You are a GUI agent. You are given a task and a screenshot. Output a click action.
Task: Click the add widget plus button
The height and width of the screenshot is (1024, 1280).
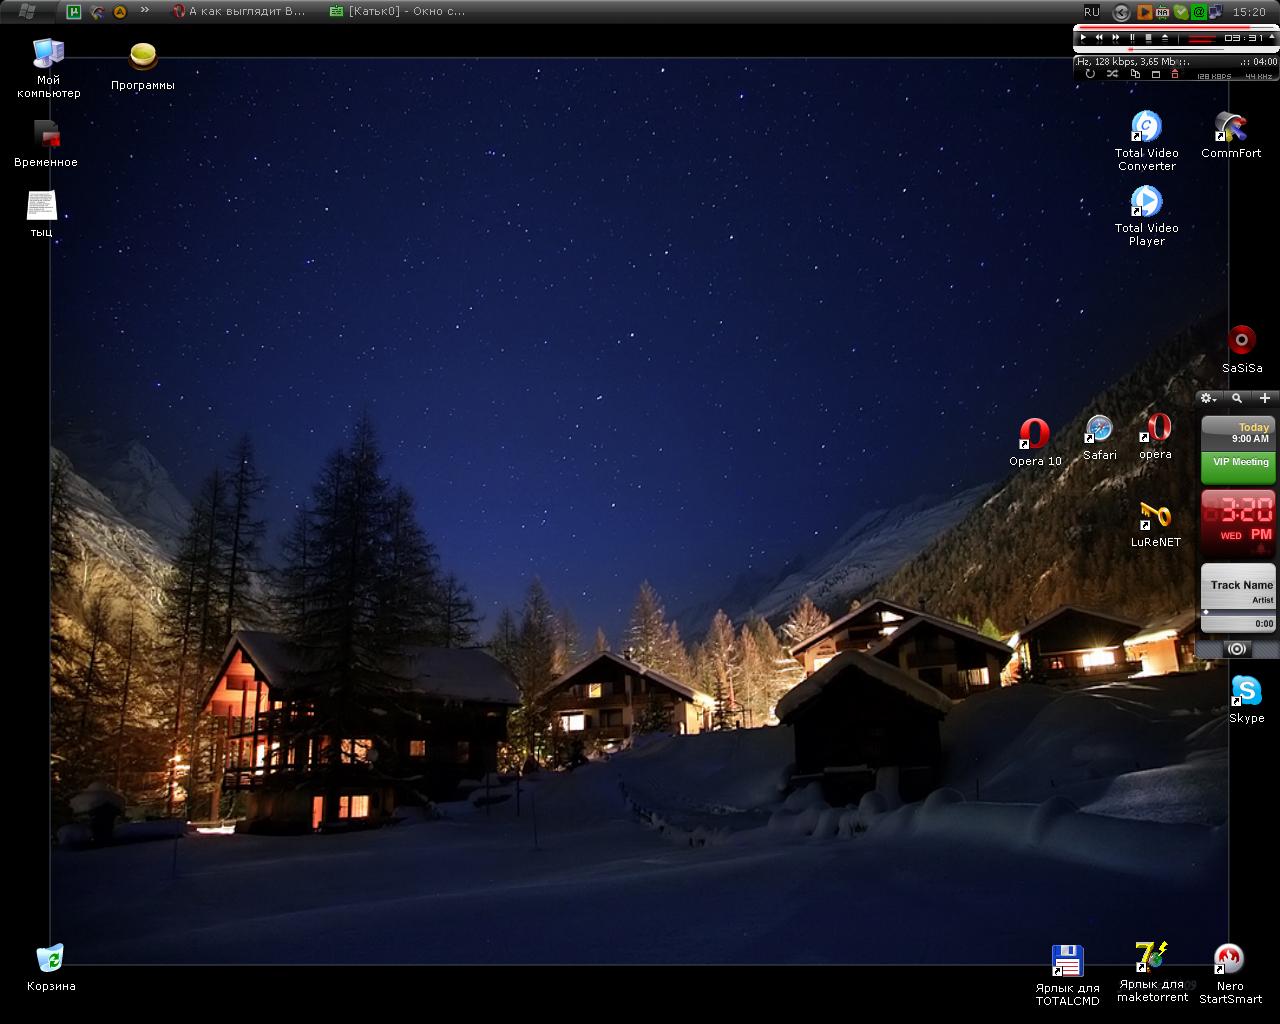[x=1264, y=398]
